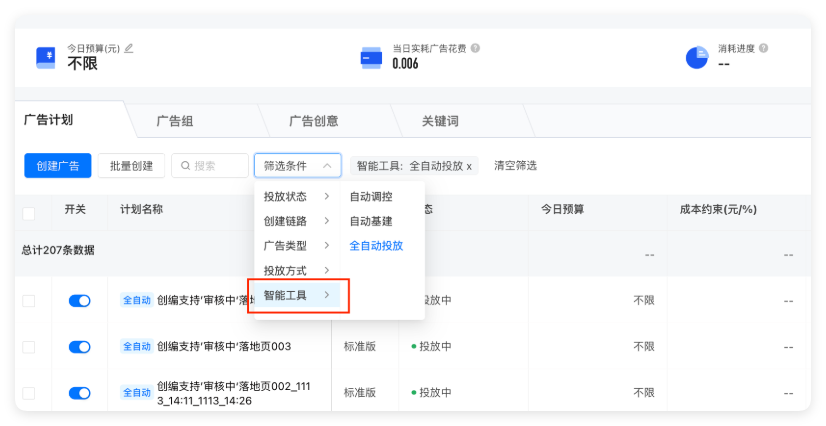Click the 清空筛选 link
Screen dimensions: 826x426
[x=515, y=166]
